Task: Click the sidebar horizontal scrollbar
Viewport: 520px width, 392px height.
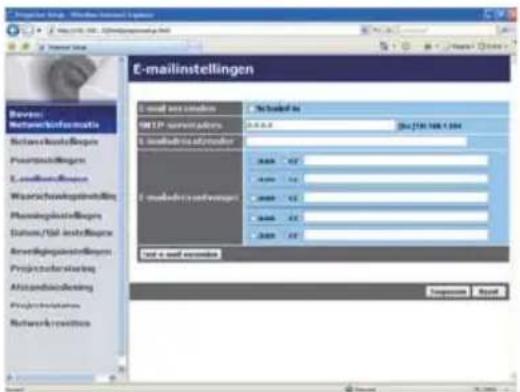Action: 62,377
